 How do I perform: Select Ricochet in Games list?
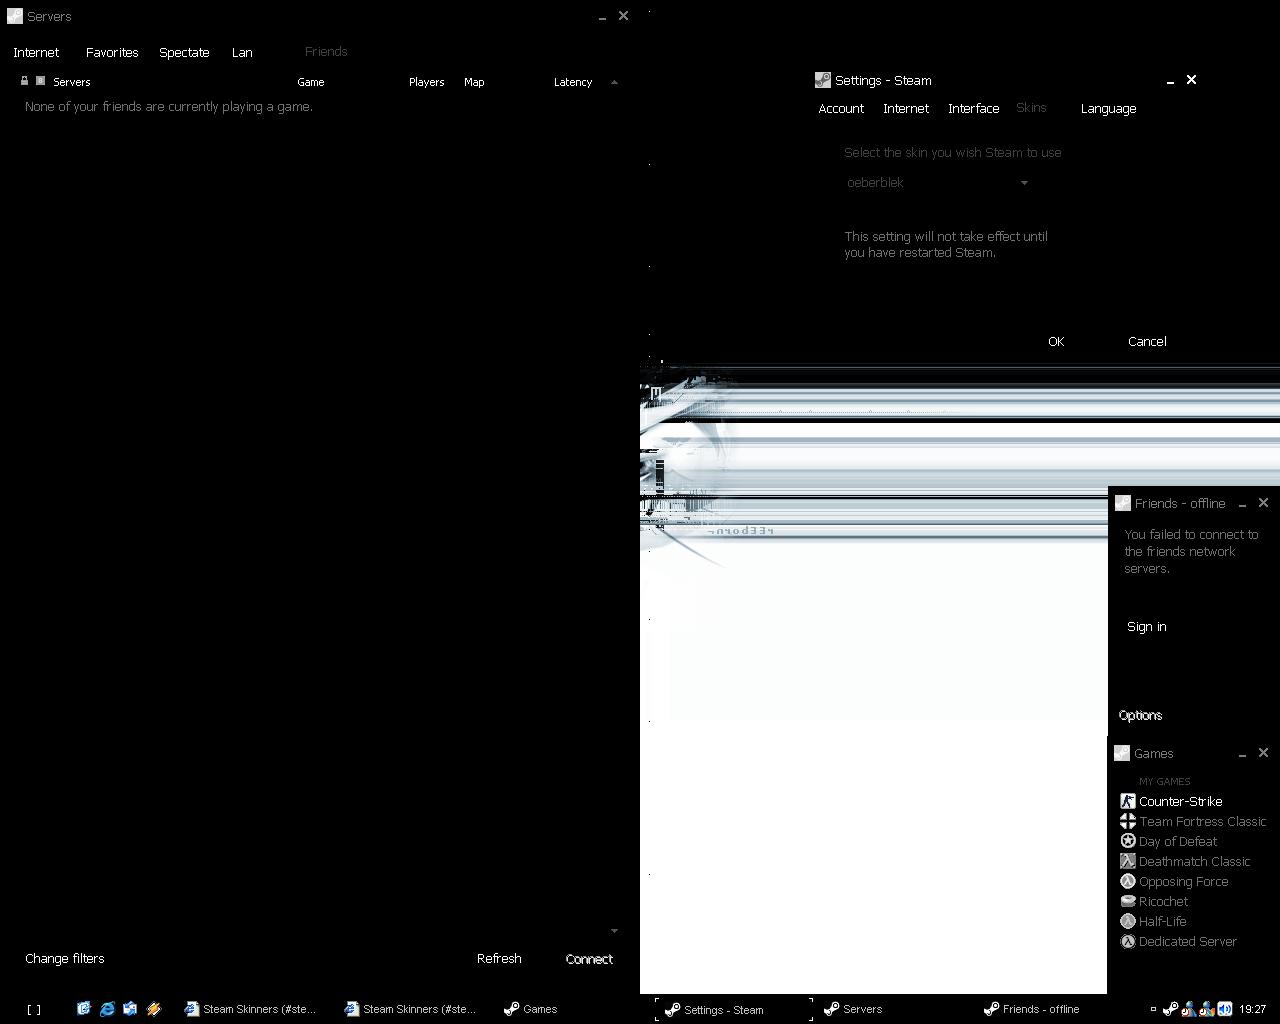(1163, 901)
